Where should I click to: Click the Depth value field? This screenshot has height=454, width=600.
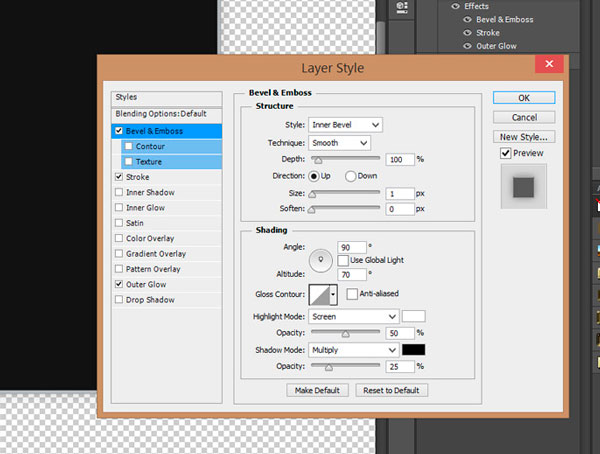pyautogui.click(x=400, y=160)
